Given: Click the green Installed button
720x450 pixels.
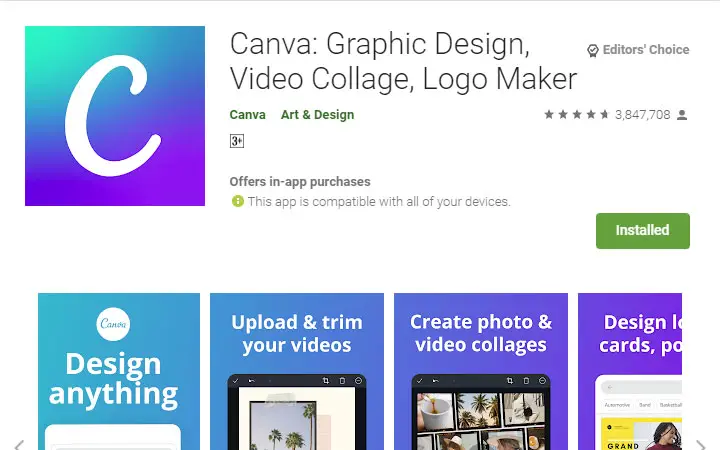Looking at the screenshot, I should [642, 231].
